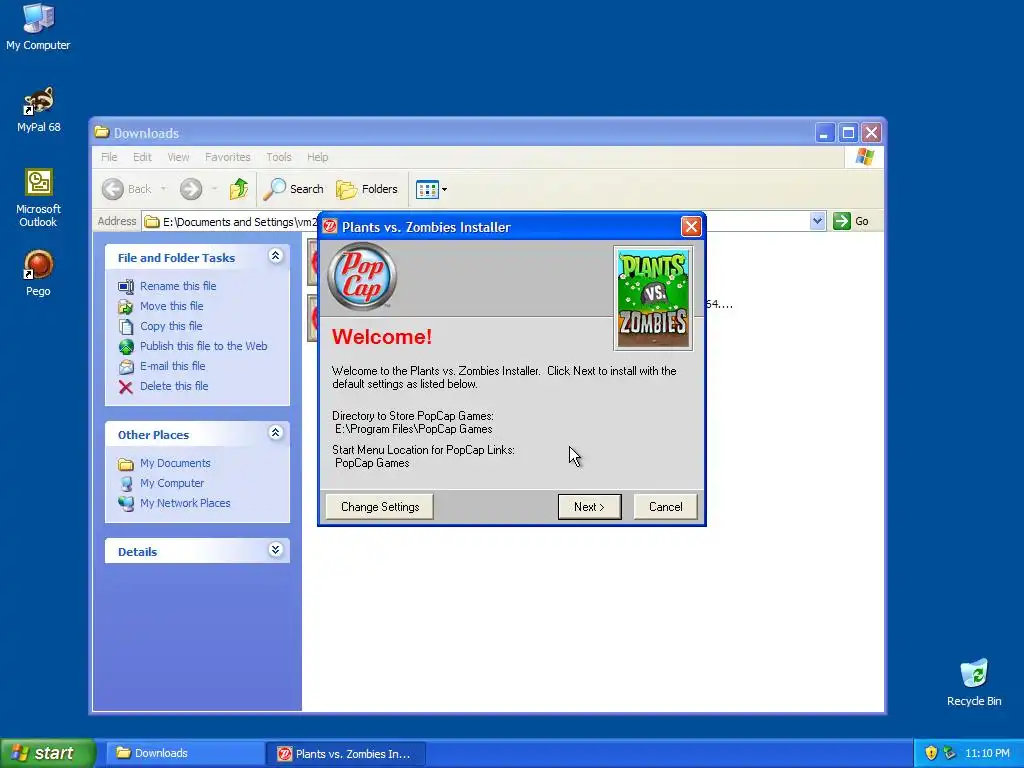
Task: Open the Help menu in Downloads window
Action: point(317,157)
